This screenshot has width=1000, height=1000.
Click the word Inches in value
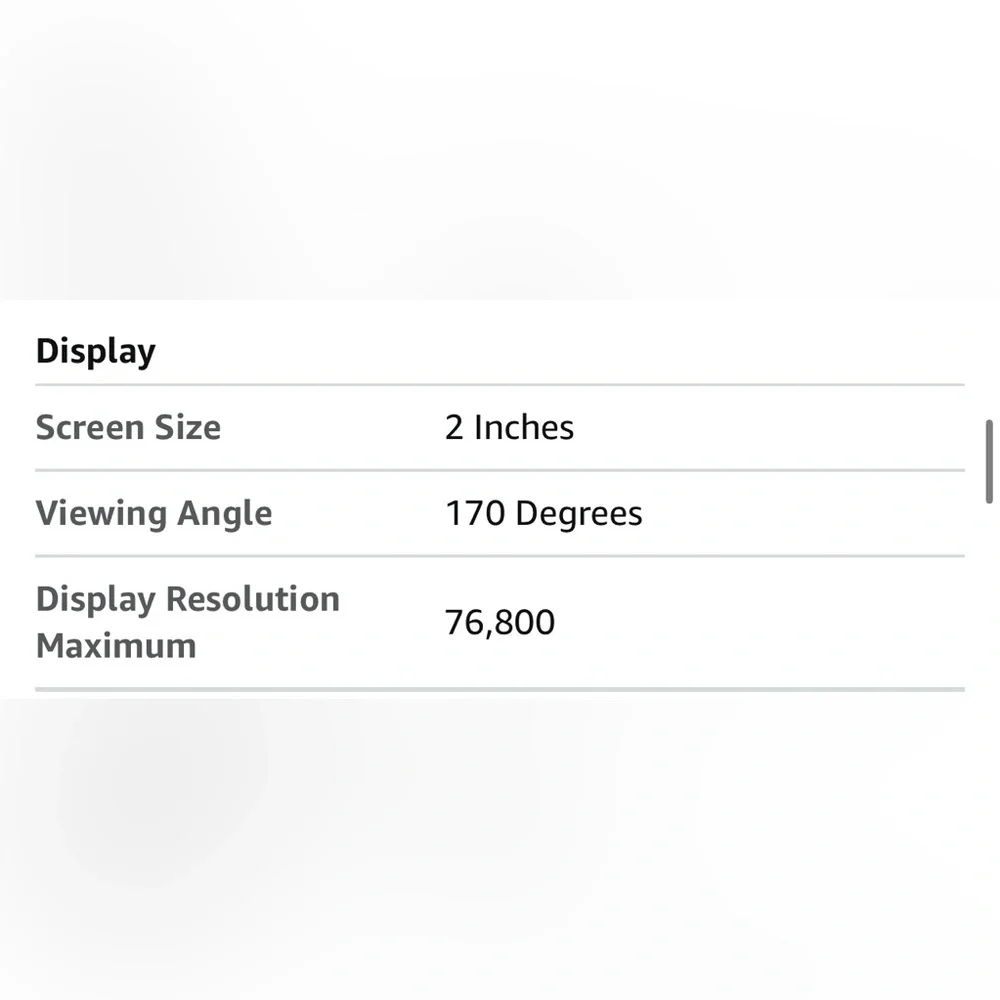click(x=524, y=427)
